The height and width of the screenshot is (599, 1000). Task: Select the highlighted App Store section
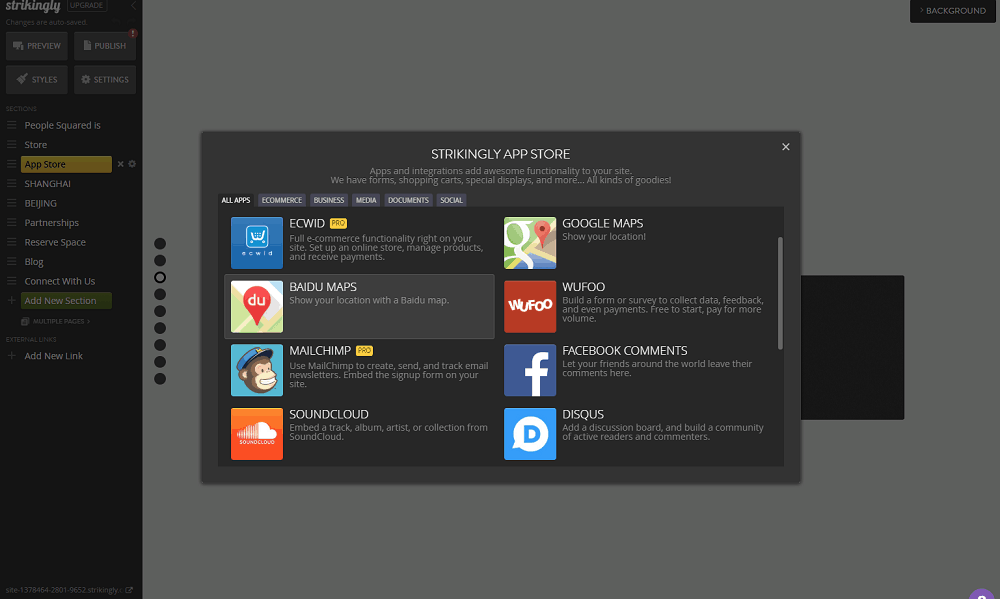(66, 164)
